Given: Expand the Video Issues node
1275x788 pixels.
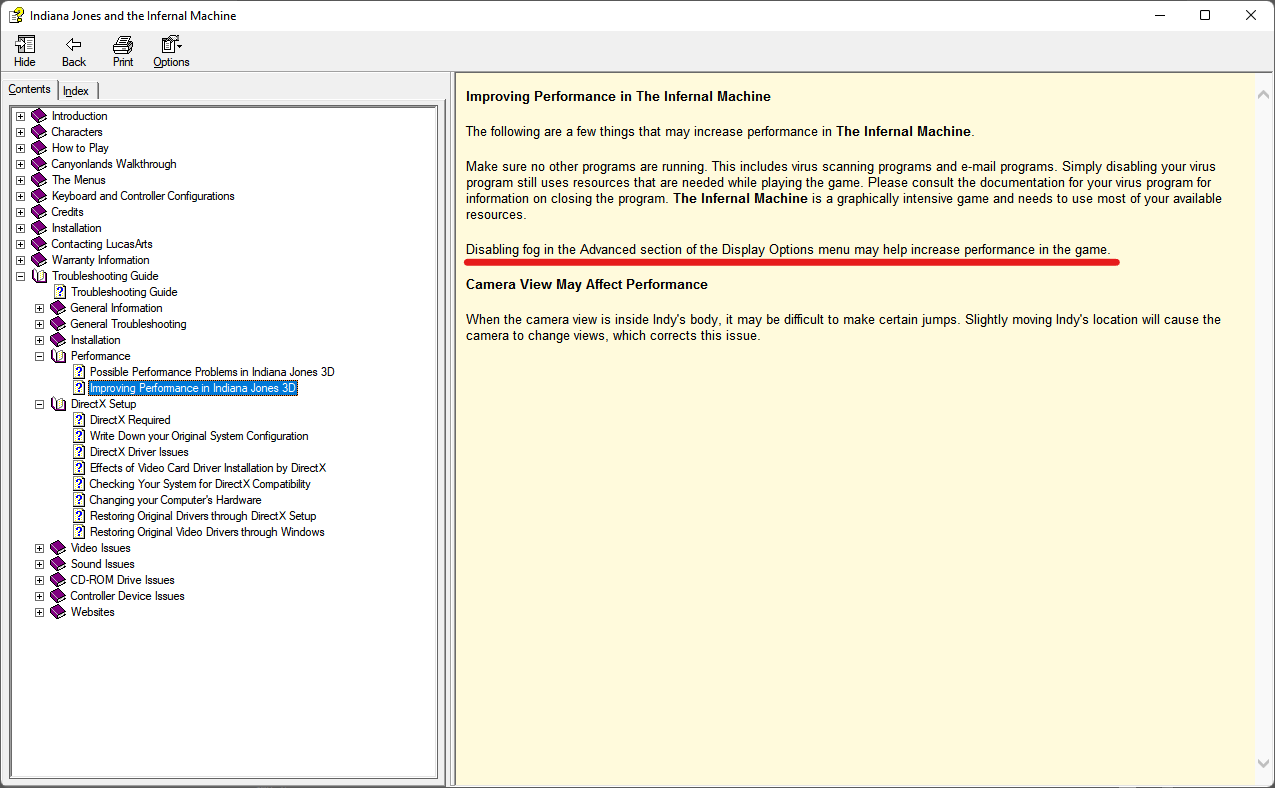Looking at the screenshot, I should point(40,548).
